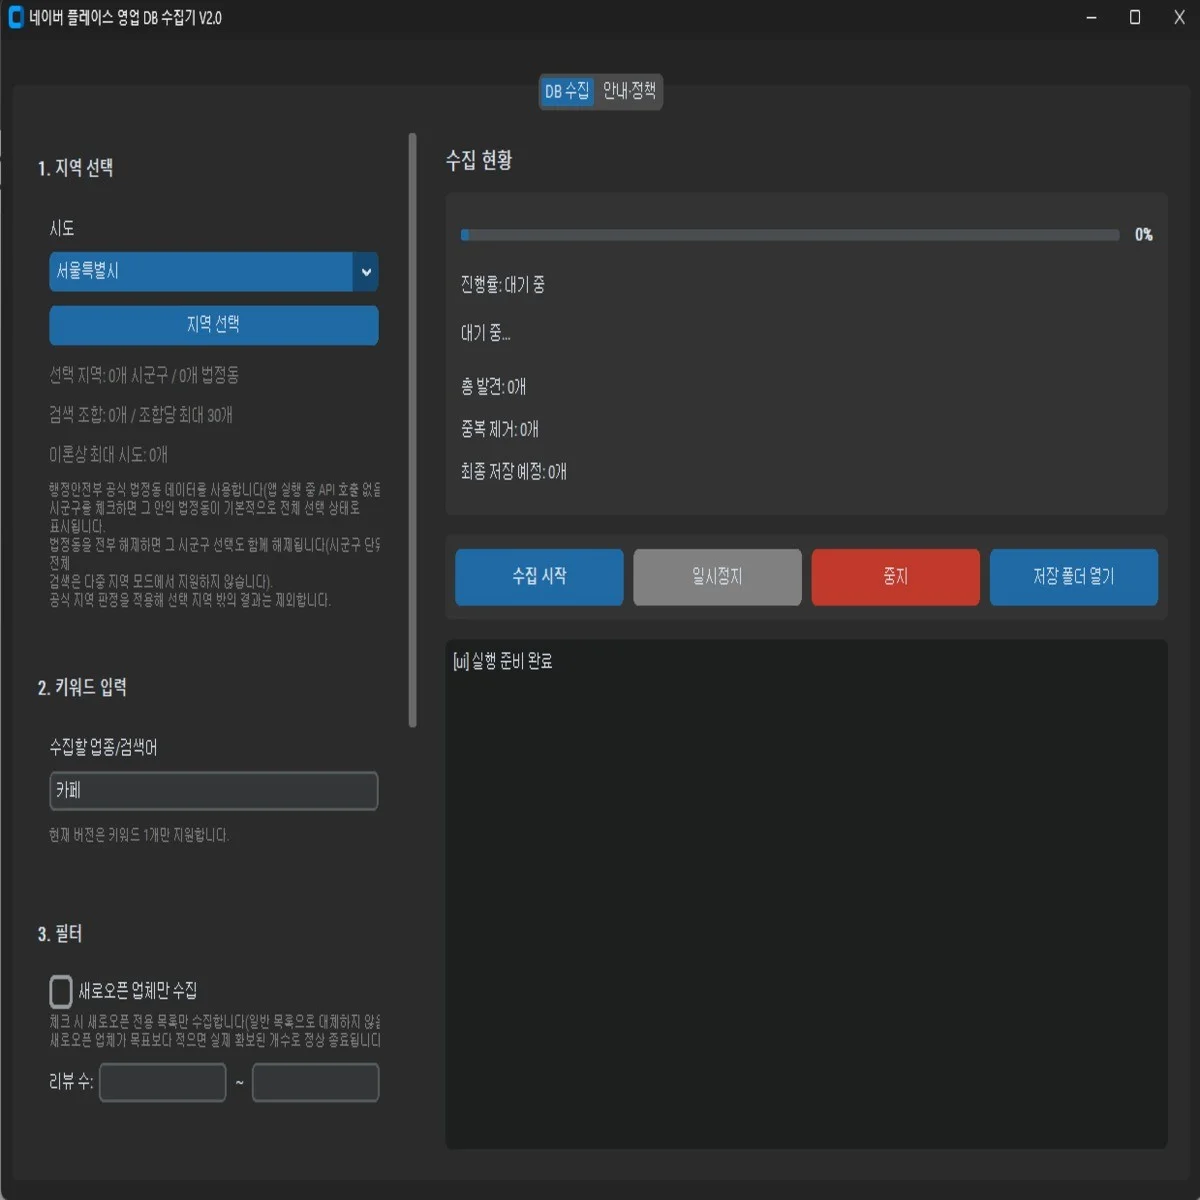This screenshot has height=1200, width=1200.
Task: Switch to the DB 수집 tab
Action: (x=567, y=92)
